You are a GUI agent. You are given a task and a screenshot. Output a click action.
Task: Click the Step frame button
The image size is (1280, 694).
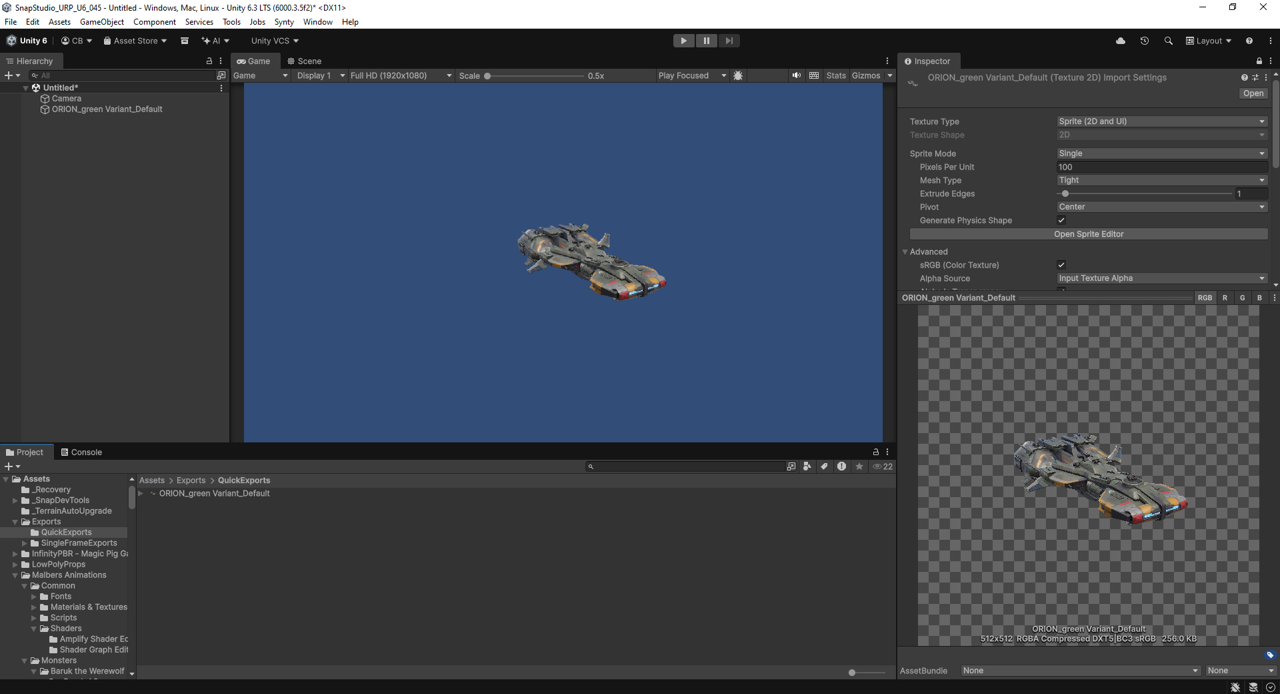[x=729, y=41]
